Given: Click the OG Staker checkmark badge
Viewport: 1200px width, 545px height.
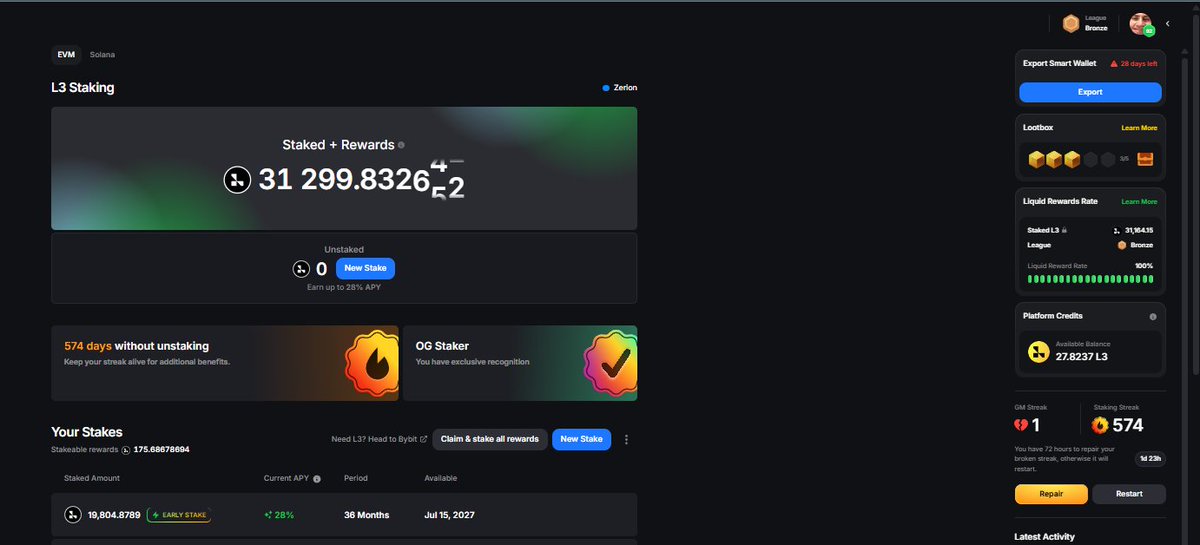Looking at the screenshot, I should point(610,363).
